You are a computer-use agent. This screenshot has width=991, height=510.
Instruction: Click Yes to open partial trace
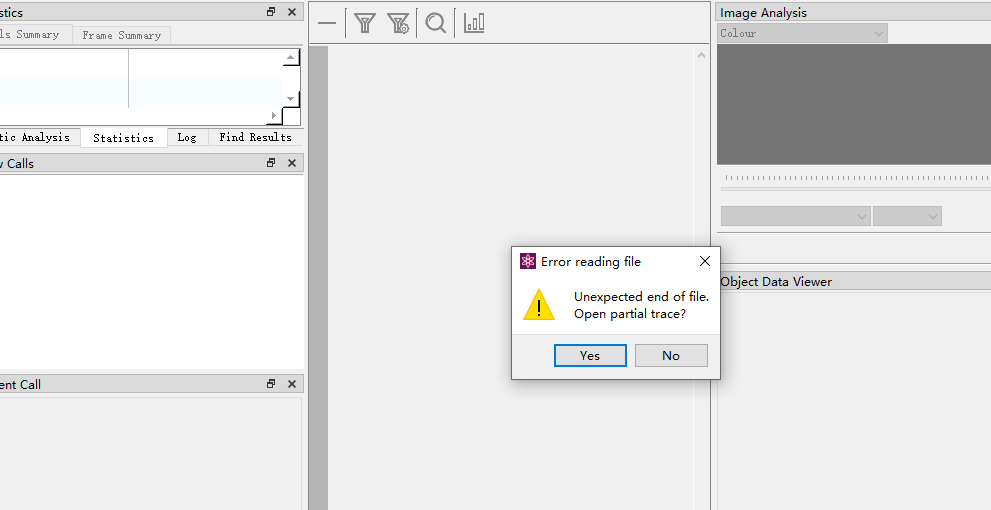pos(590,355)
